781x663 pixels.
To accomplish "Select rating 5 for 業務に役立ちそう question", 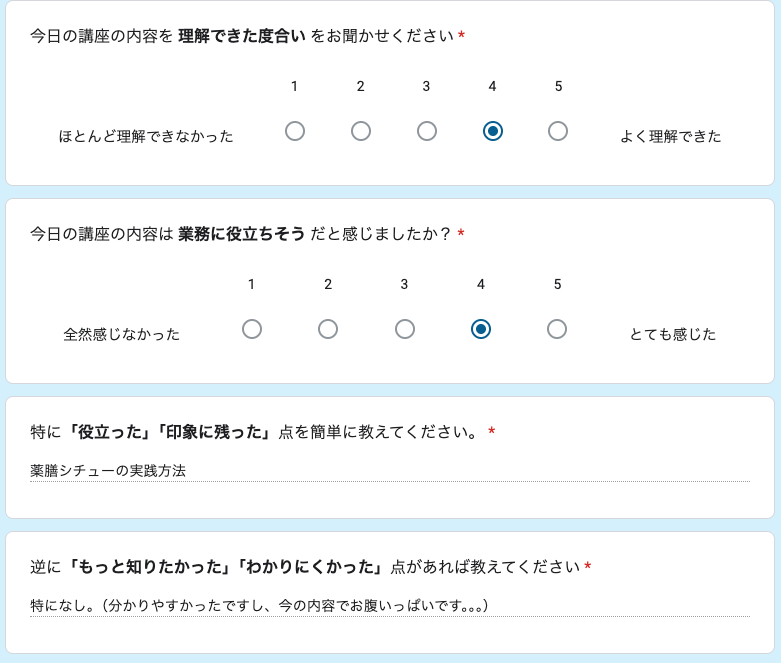I will tap(557, 329).
